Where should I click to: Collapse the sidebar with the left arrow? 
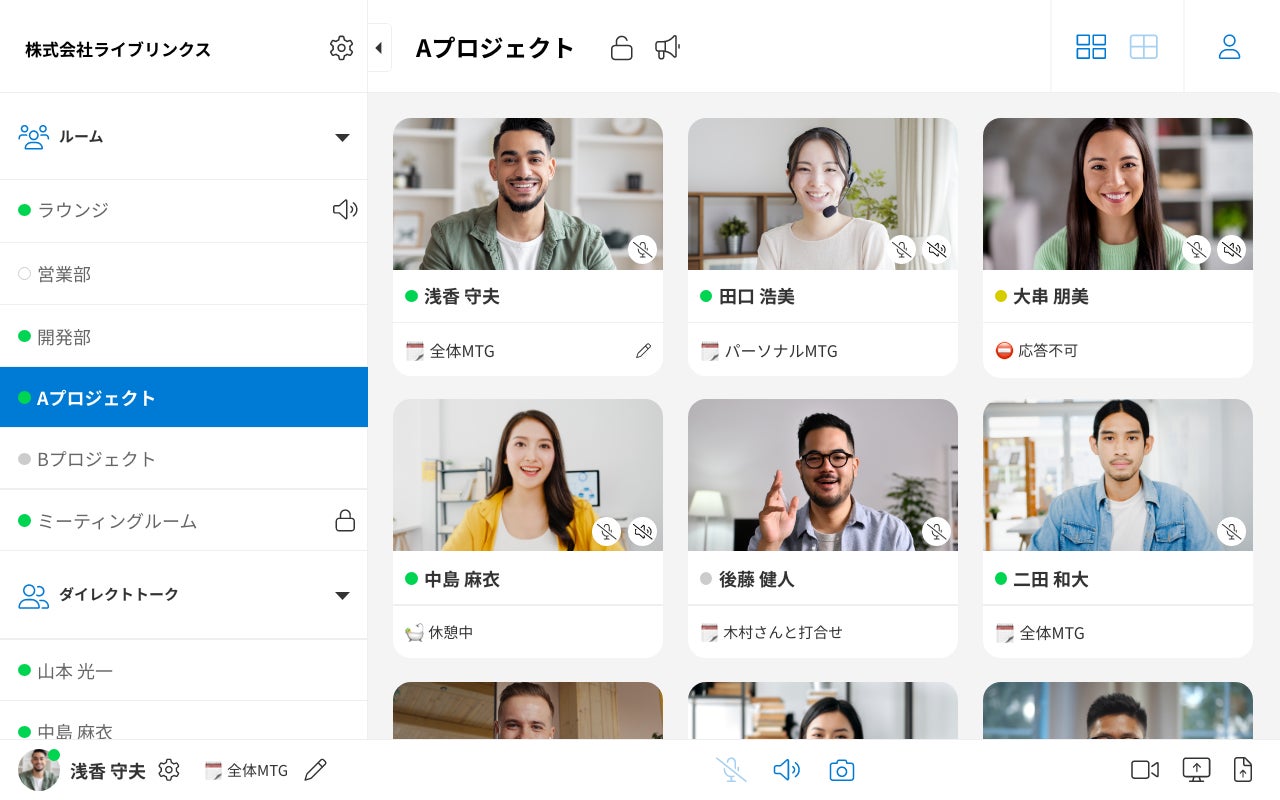(x=379, y=48)
